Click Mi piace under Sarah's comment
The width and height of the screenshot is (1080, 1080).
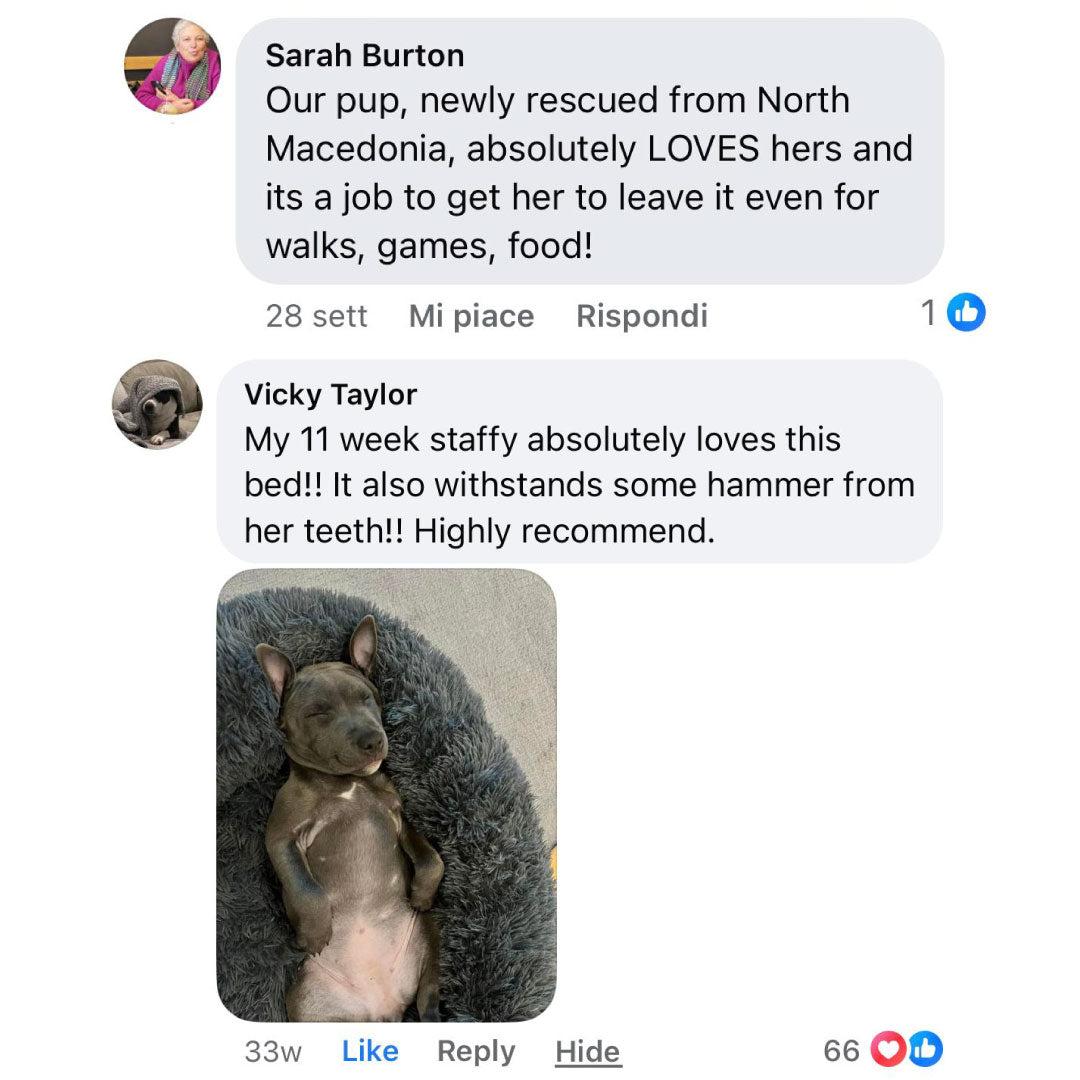click(x=471, y=316)
